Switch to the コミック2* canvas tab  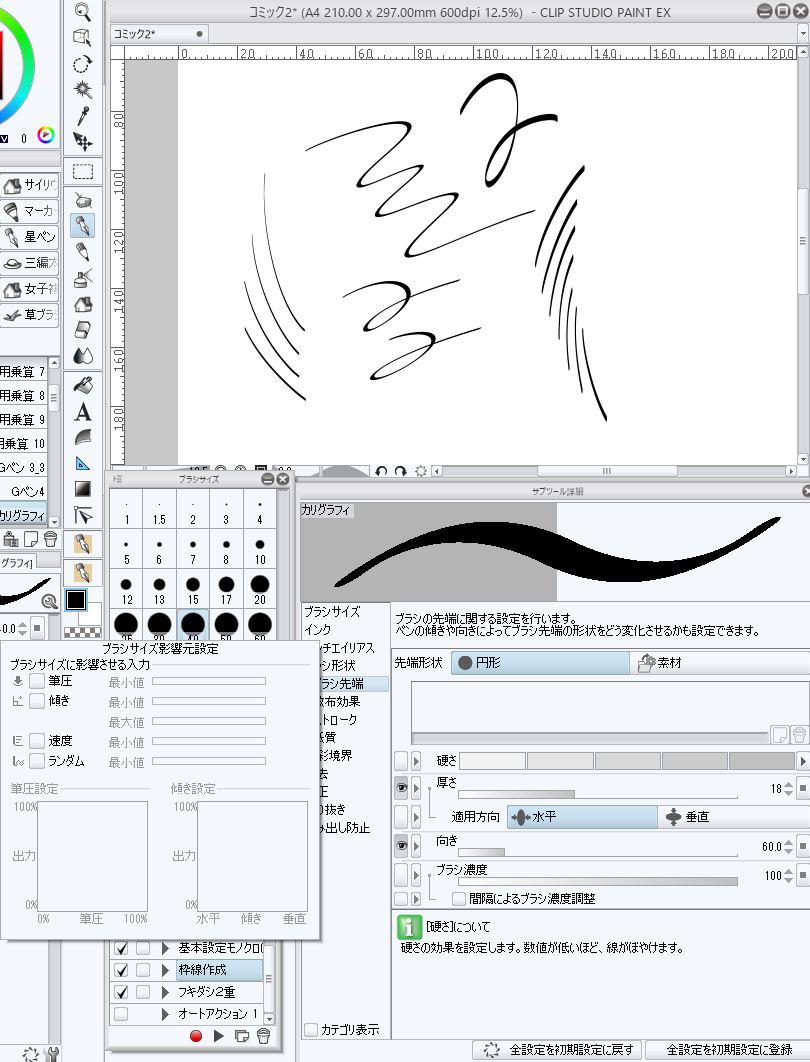(x=159, y=34)
